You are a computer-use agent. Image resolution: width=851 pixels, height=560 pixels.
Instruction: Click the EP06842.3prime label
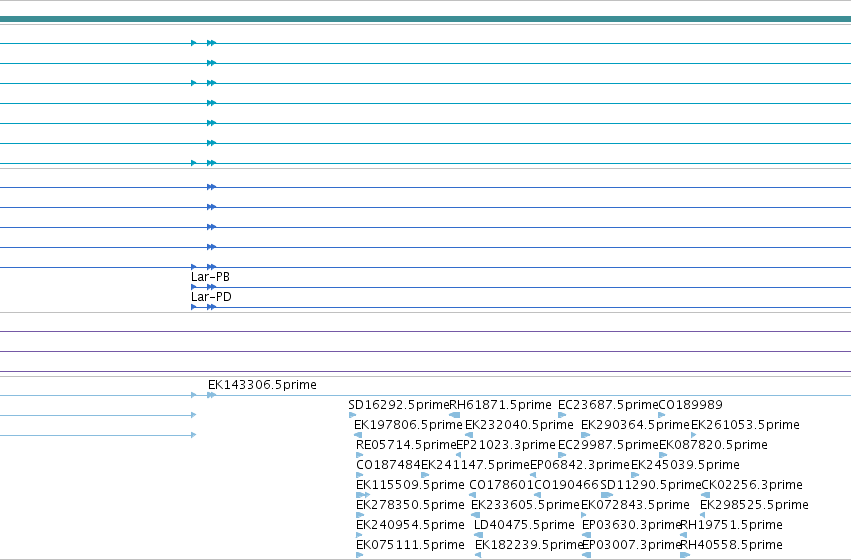pyautogui.click(x=580, y=465)
